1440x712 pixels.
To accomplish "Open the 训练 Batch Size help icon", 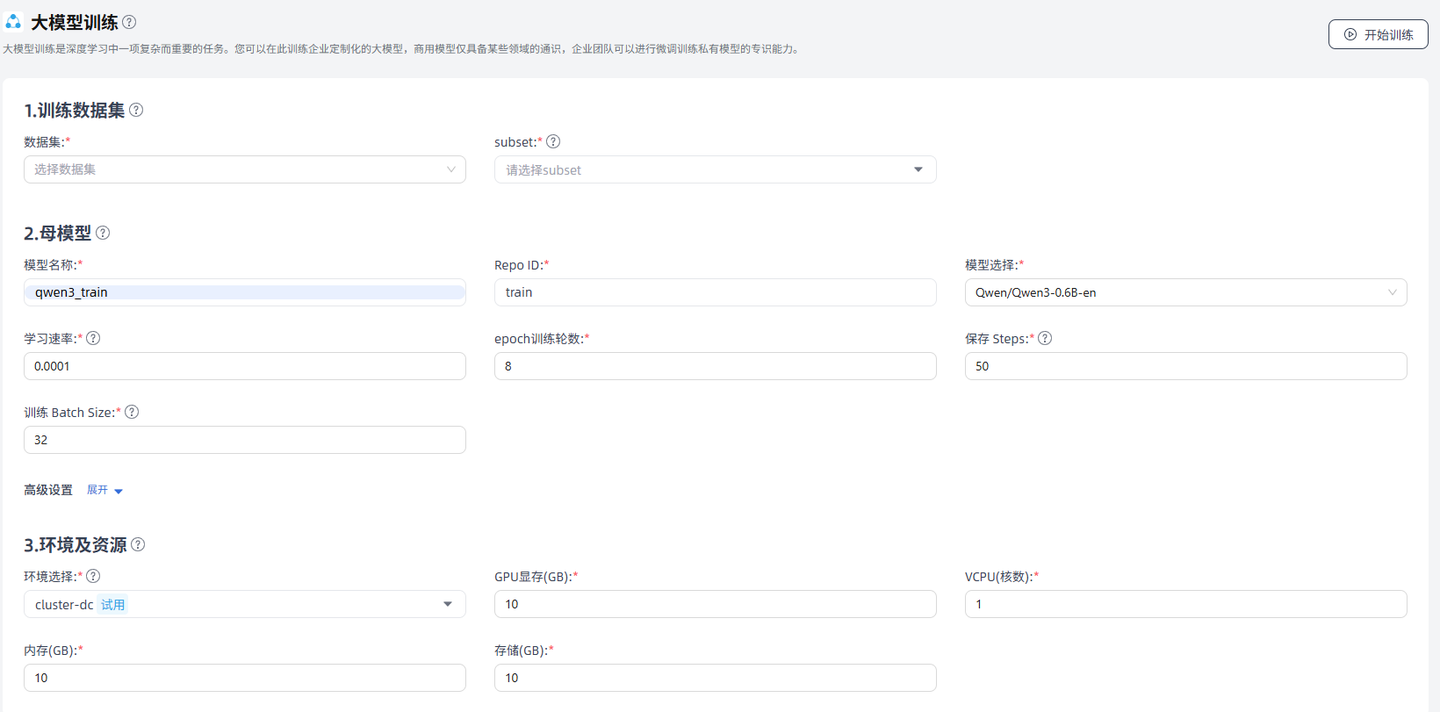I will click(131, 411).
